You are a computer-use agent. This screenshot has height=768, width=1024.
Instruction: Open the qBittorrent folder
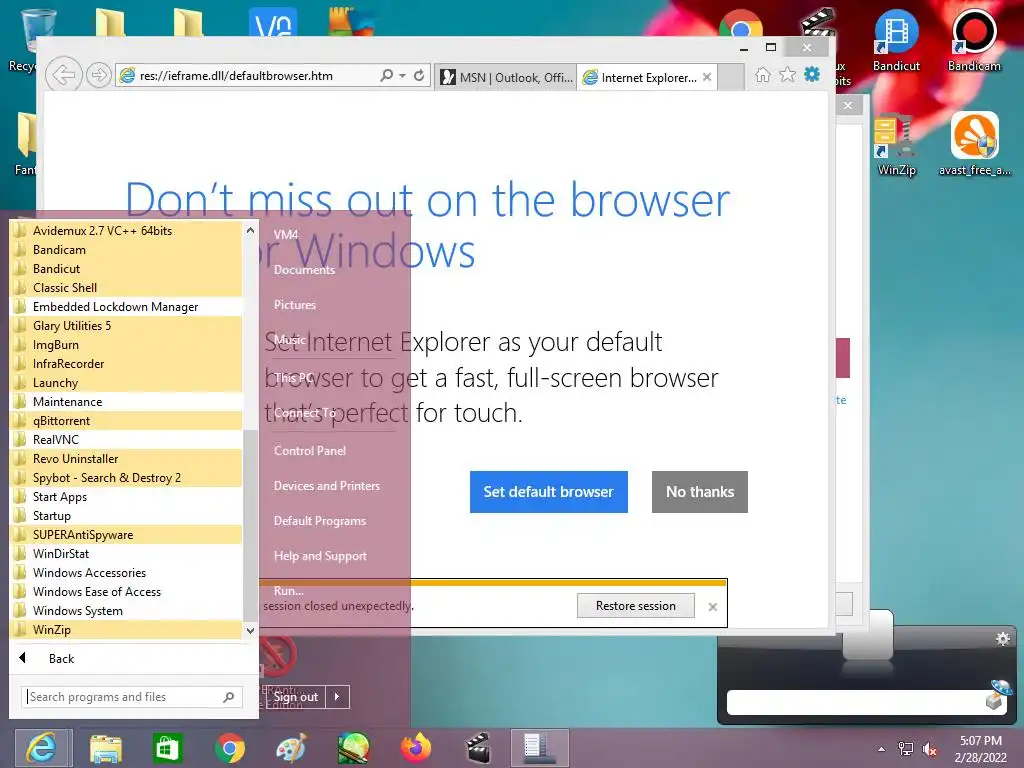pyautogui.click(x=127, y=421)
